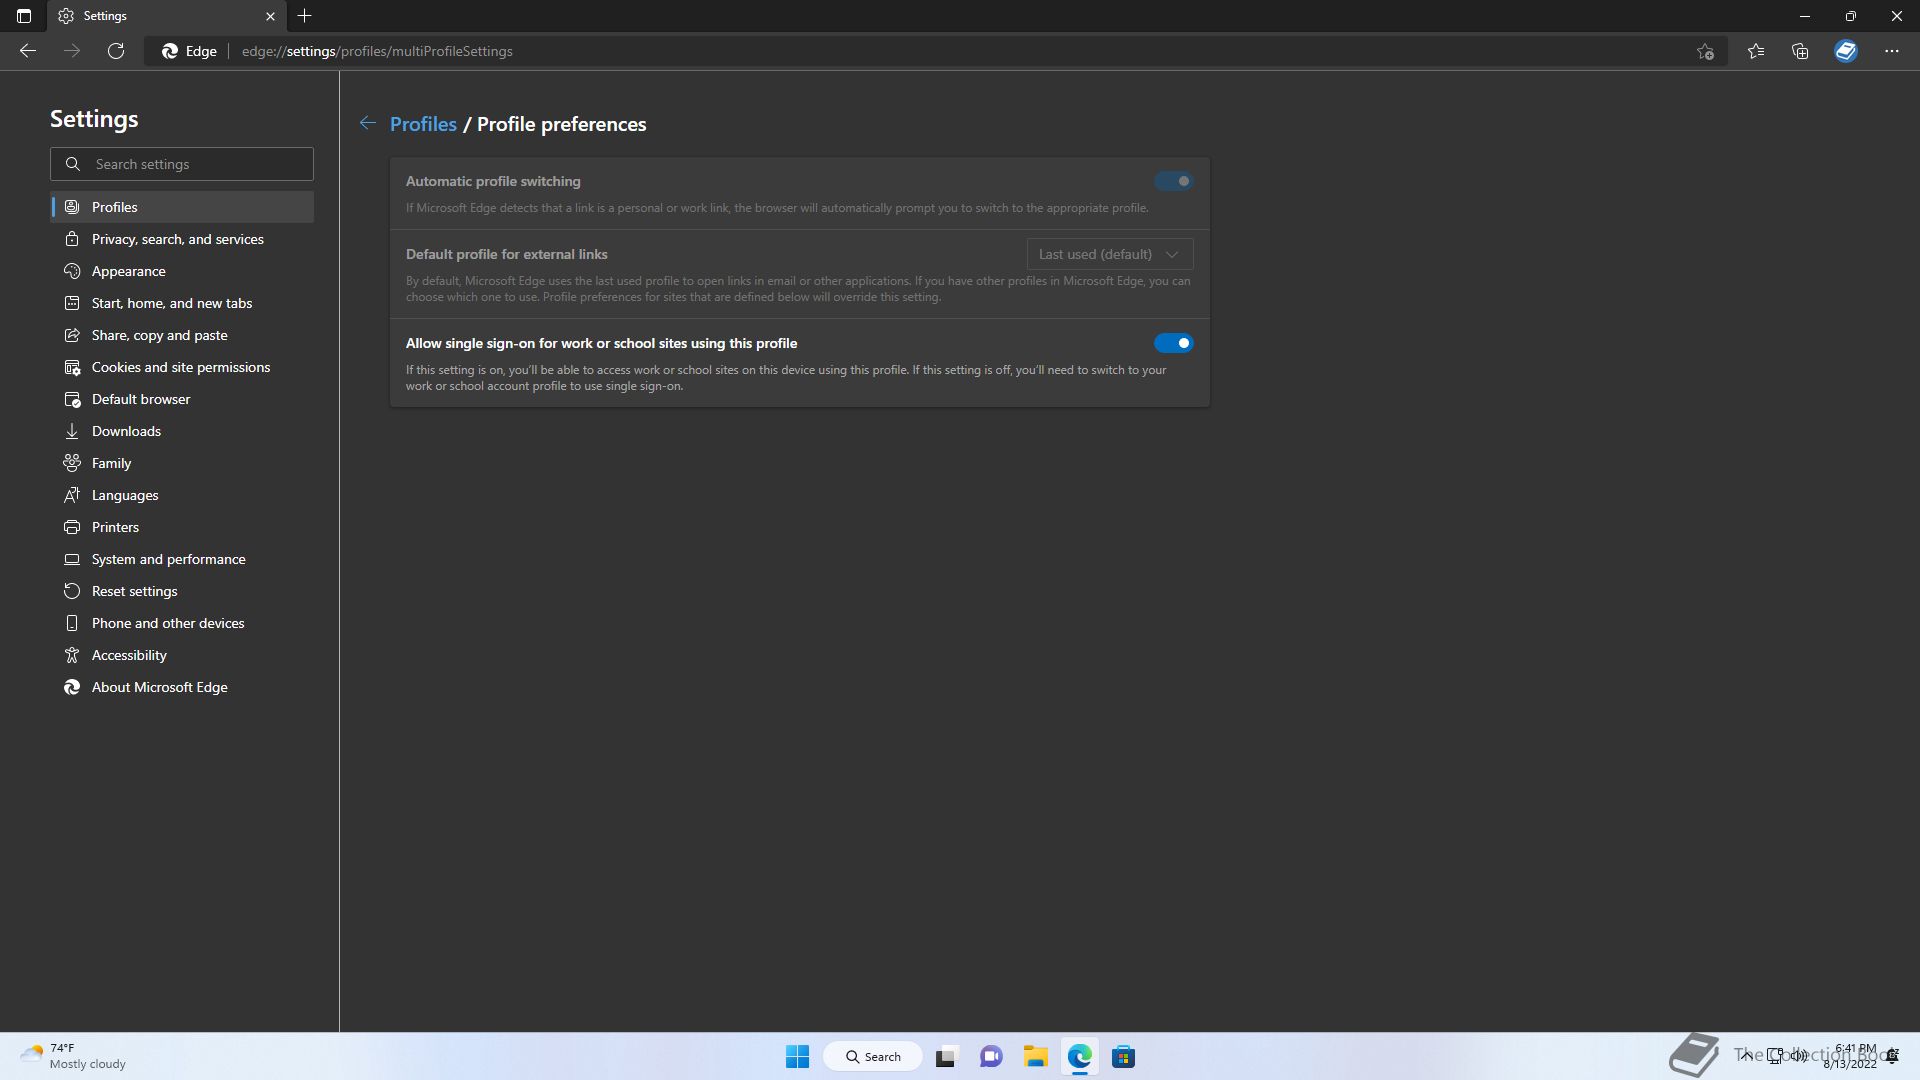
Task: Open Start, home, and new tabs
Action: (x=182, y=303)
